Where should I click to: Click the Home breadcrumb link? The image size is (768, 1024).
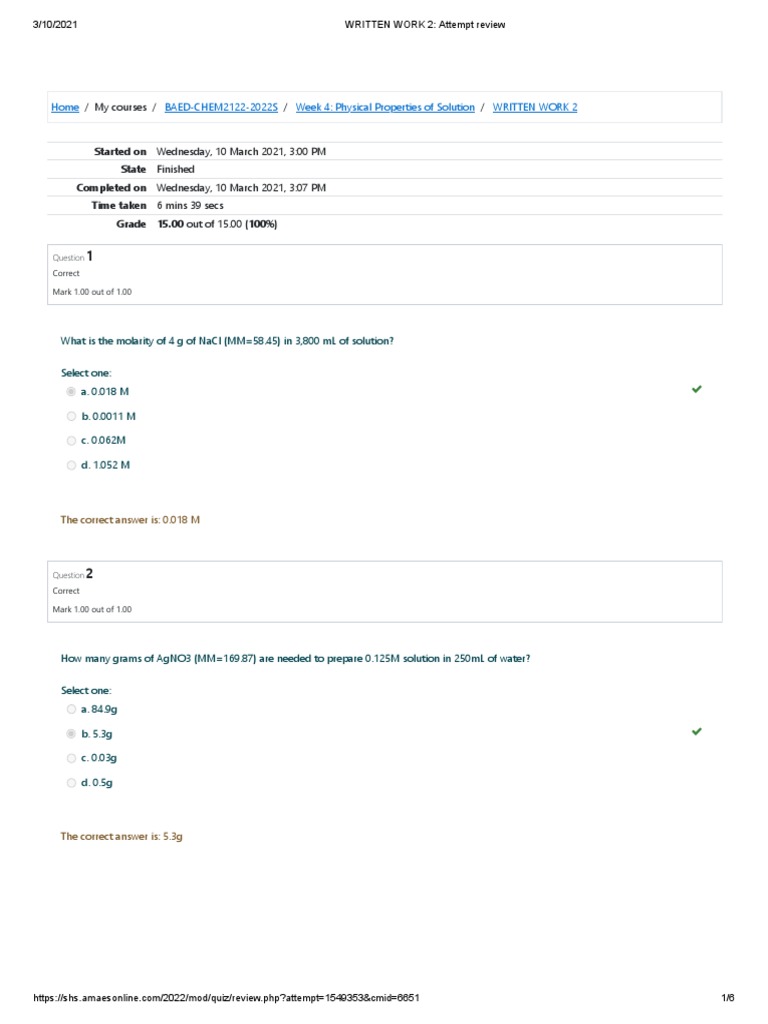pos(65,107)
